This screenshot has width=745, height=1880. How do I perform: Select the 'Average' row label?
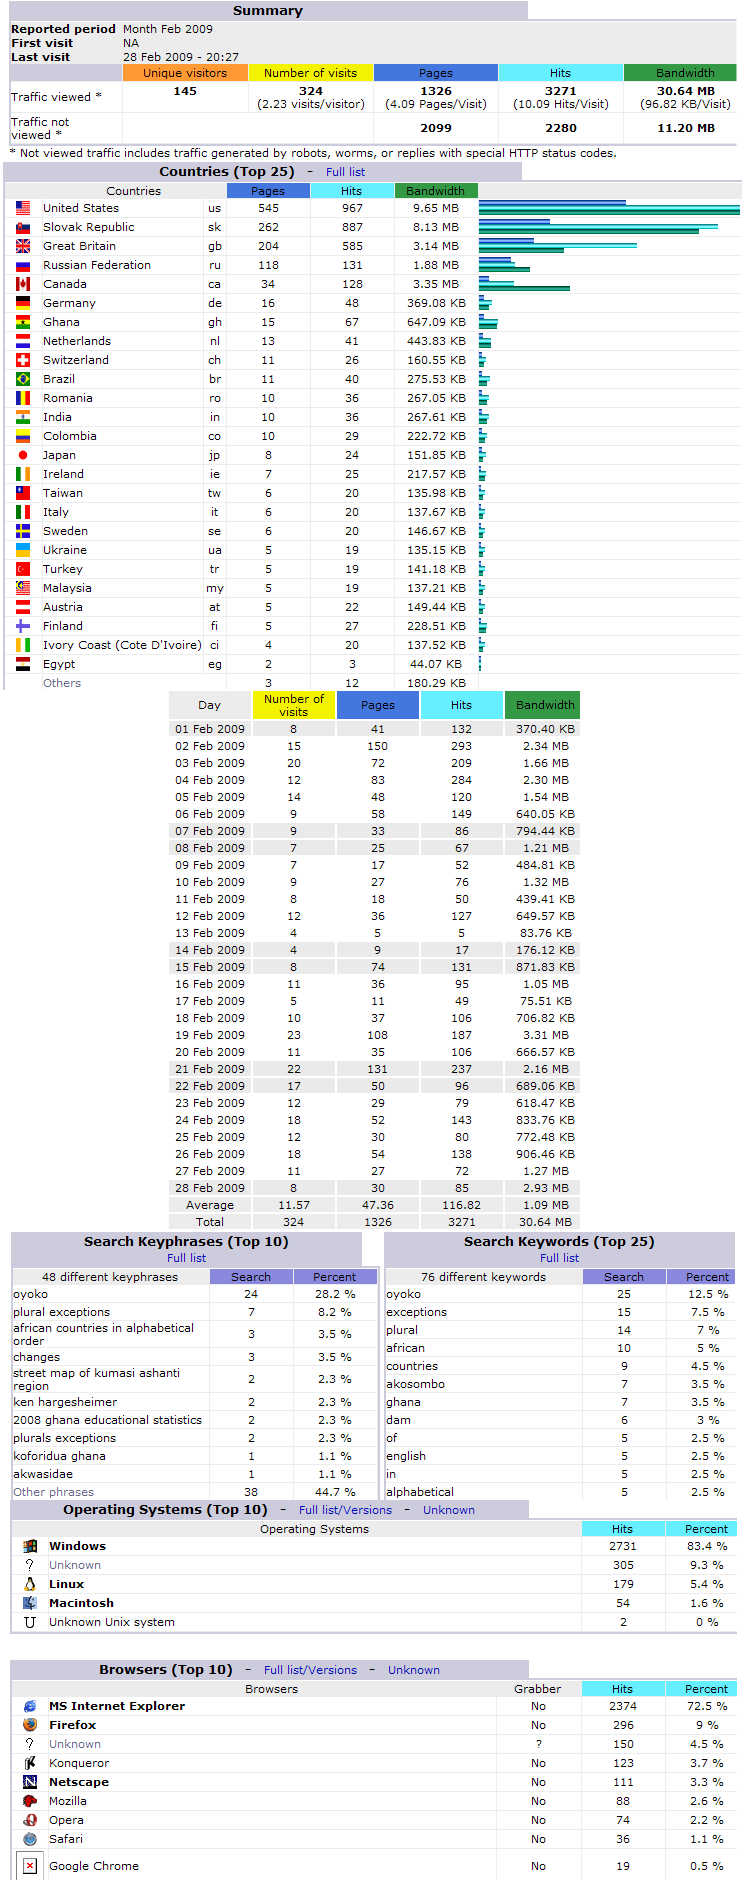click(210, 1205)
